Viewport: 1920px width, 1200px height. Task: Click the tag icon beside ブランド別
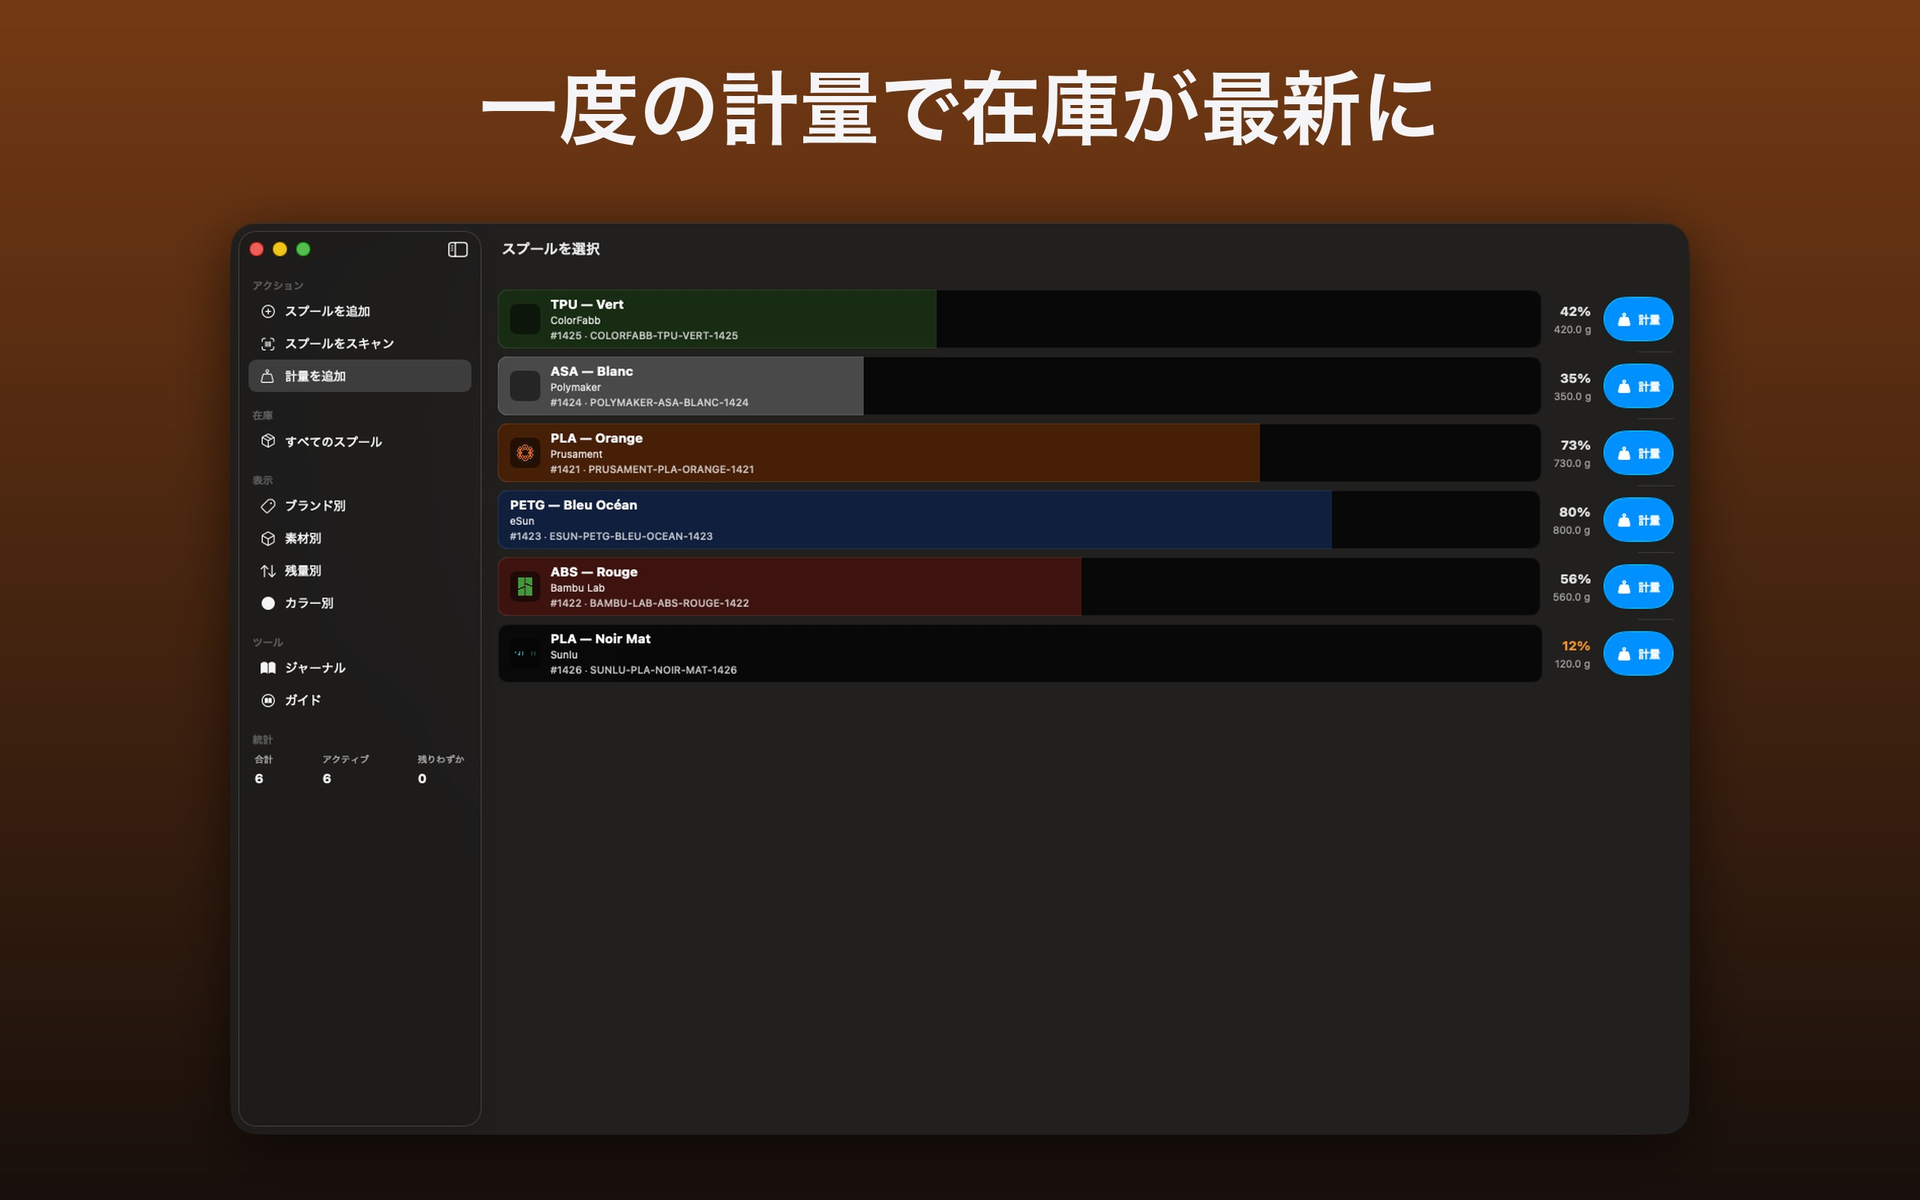tap(268, 506)
